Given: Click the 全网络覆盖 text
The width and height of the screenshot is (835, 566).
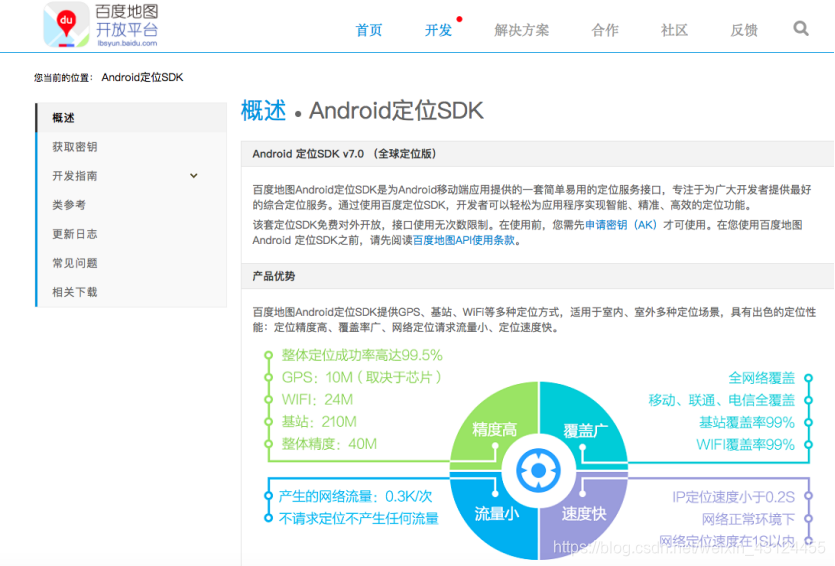Looking at the screenshot, I should tap(762, 378).
